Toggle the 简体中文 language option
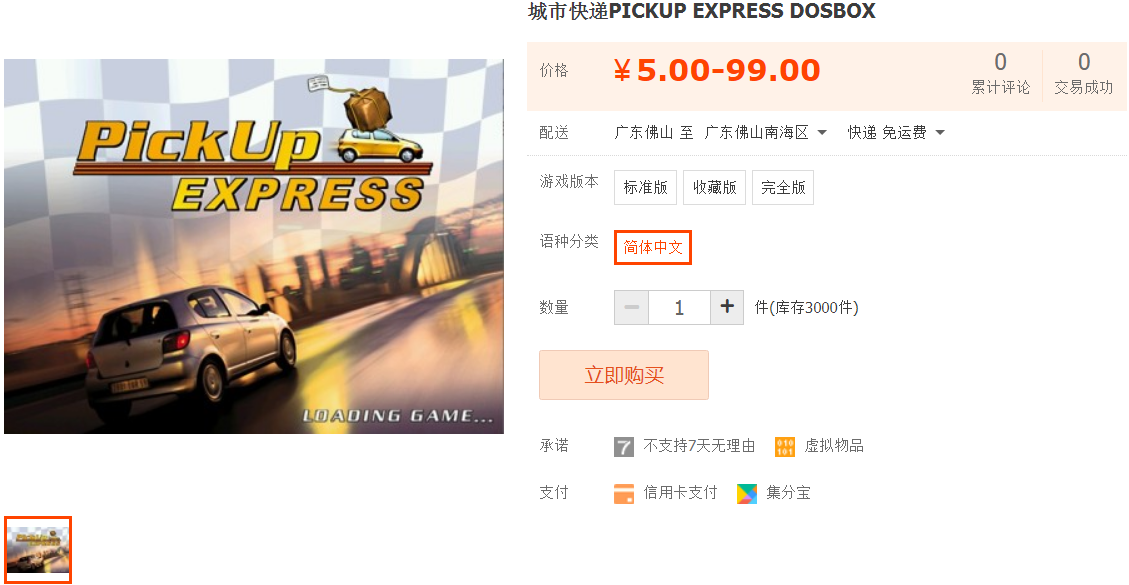 pyautogui.click(x=653, y=247)
